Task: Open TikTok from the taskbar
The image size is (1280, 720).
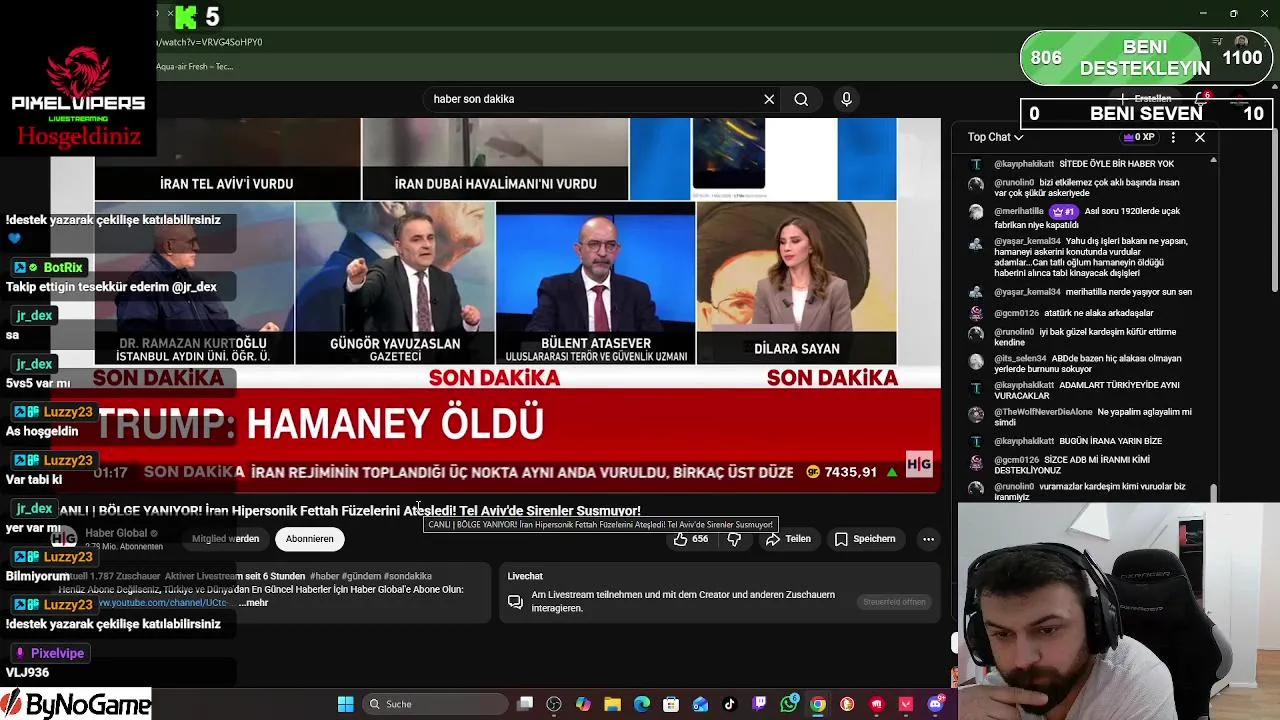Action: [x=730, y=704]
